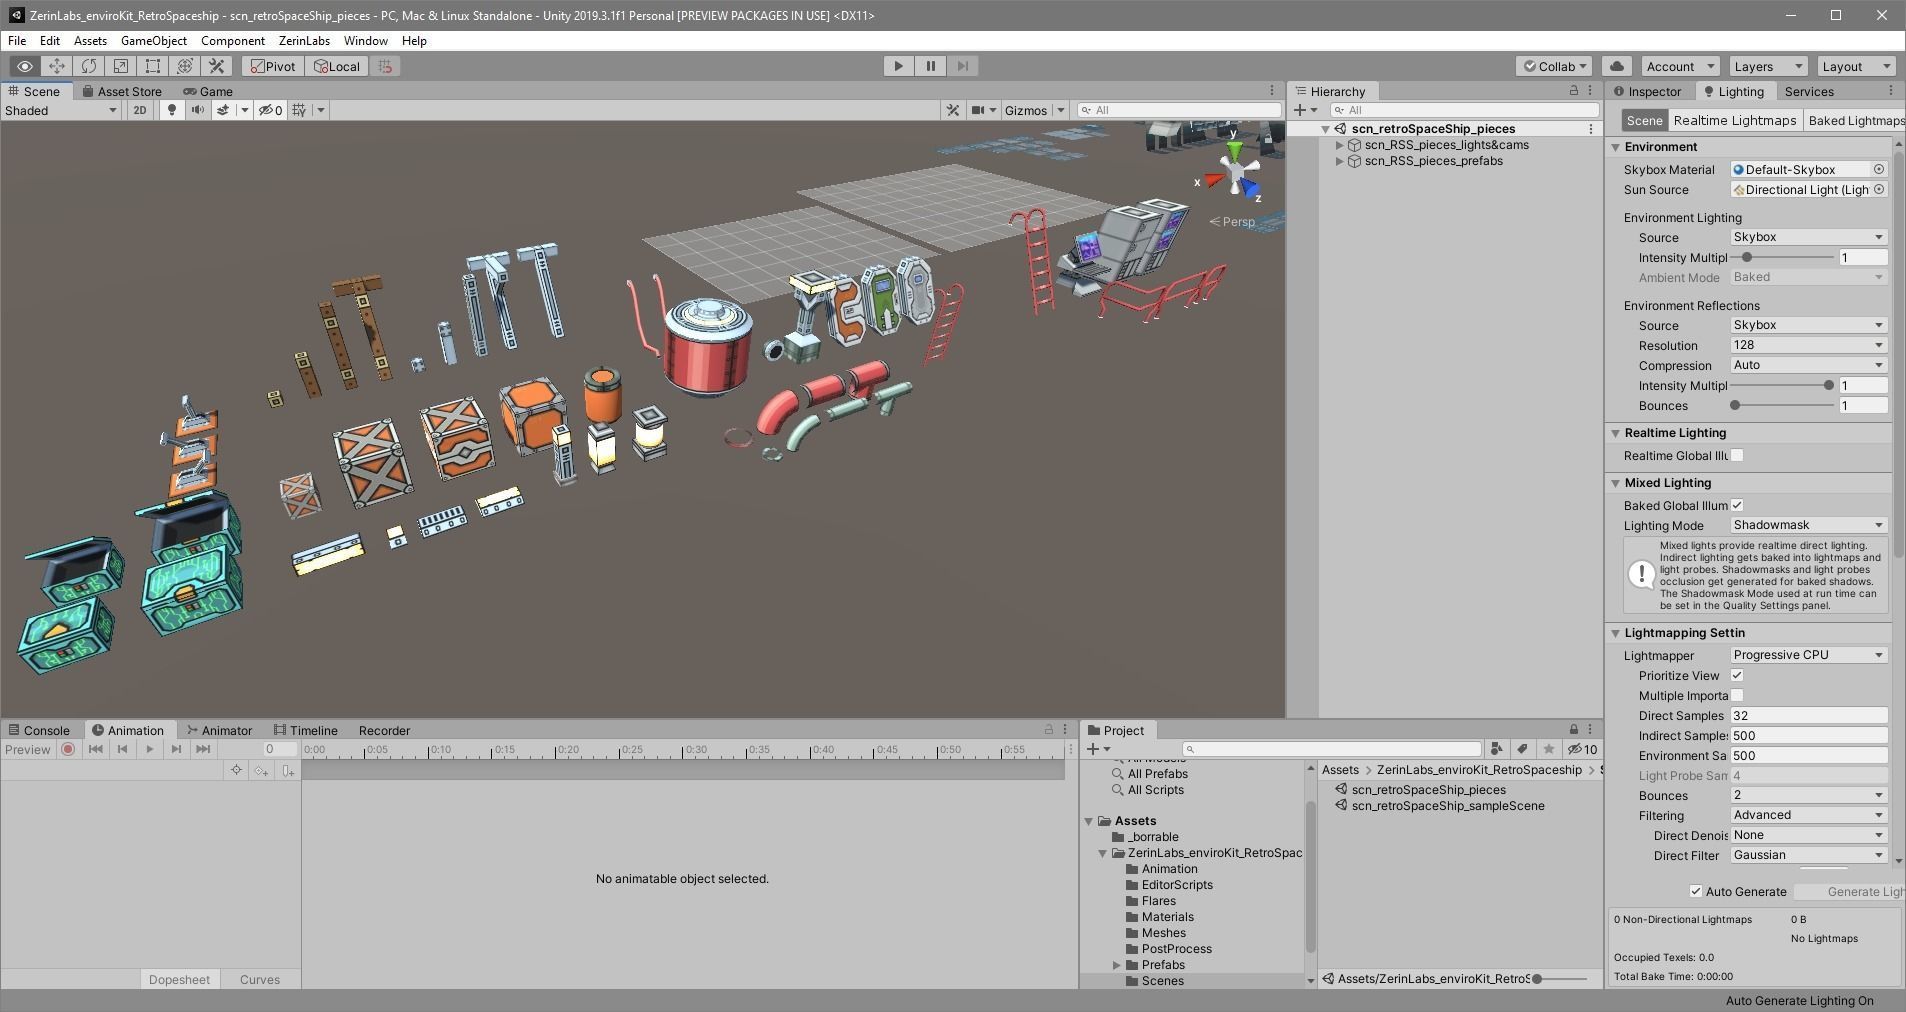Open the Shaded draw mode dropdown
Screen dimensions: 1906x1012
point(61,110)
